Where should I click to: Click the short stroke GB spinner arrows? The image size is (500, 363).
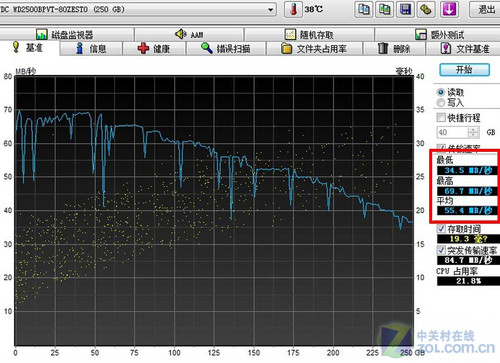tap(473, 132)
